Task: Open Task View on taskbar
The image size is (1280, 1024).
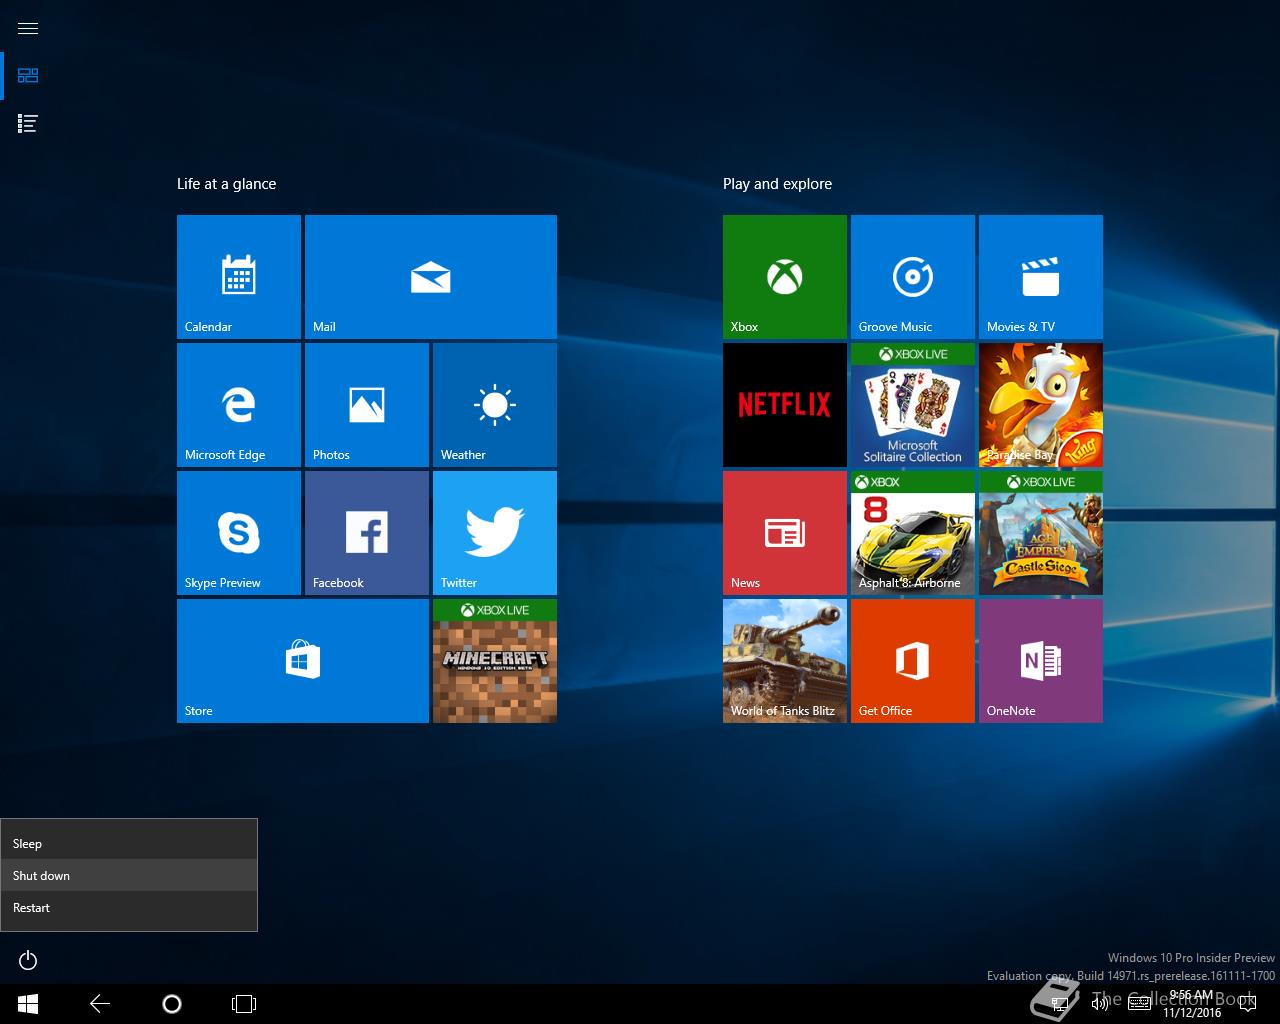Action: tap(244, 1004)
